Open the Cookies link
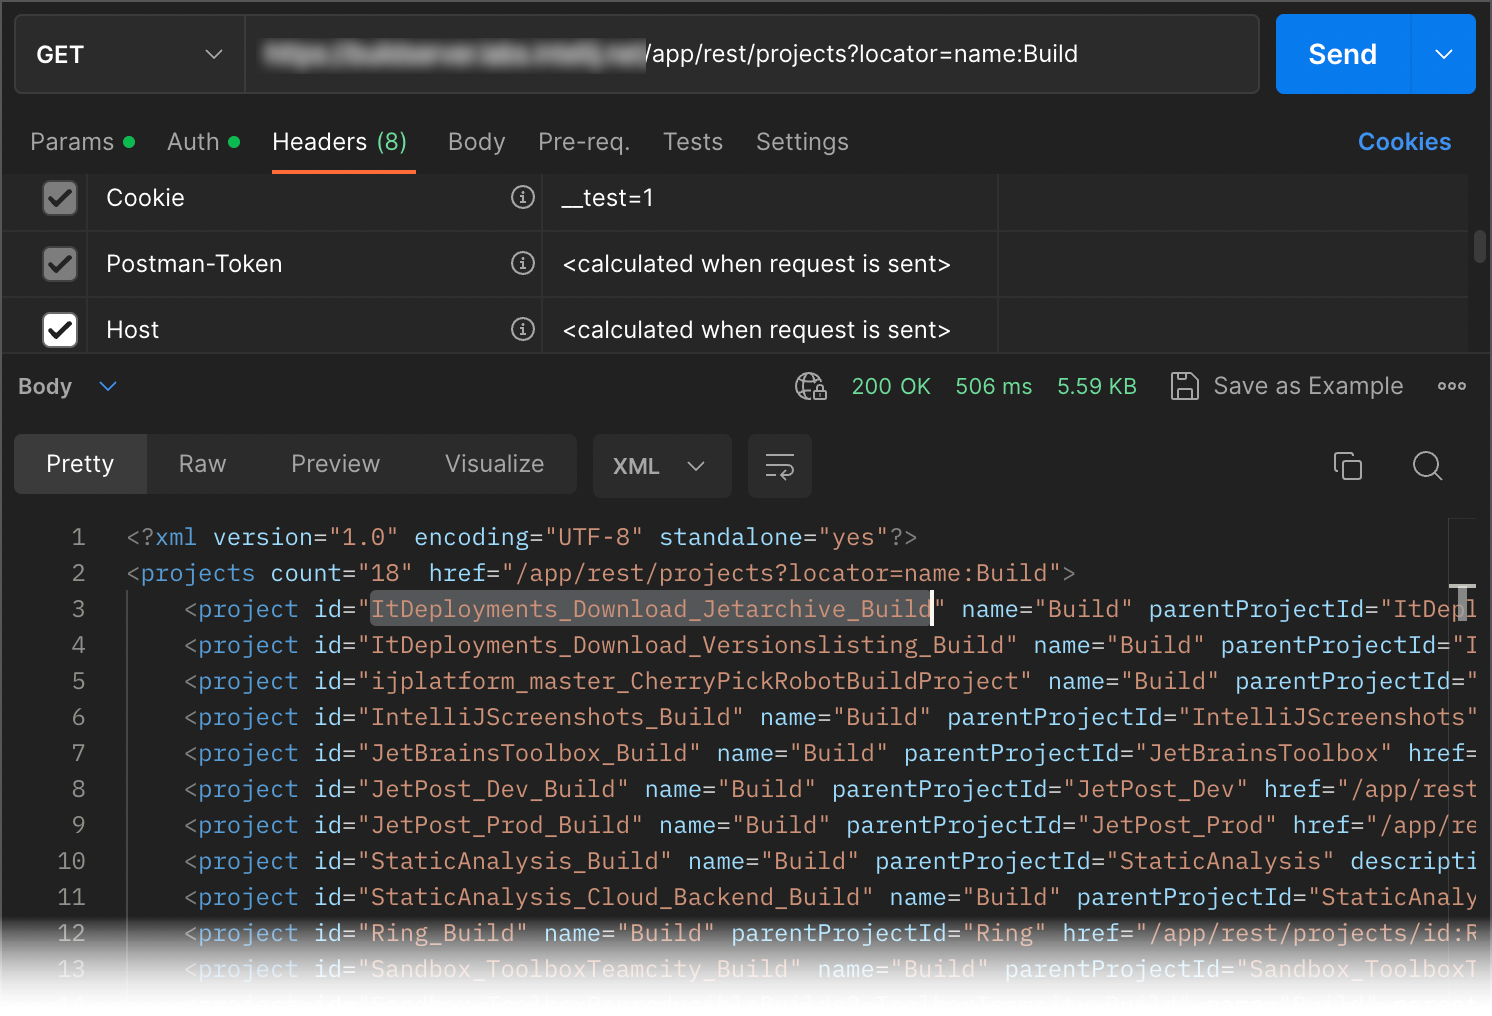This screenshot has width=1492, height=1016. click(x=1404, y=142)
